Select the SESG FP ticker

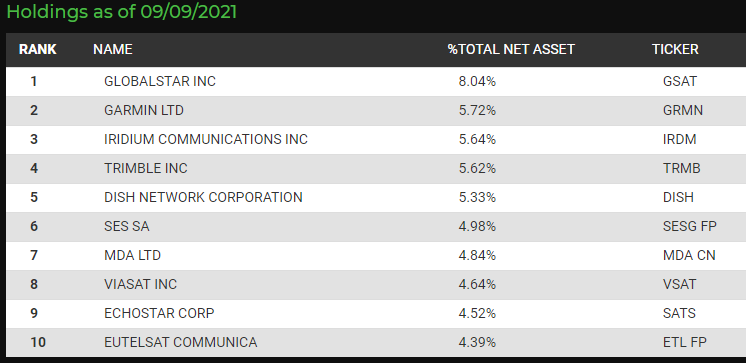click(x=689, y=226)
